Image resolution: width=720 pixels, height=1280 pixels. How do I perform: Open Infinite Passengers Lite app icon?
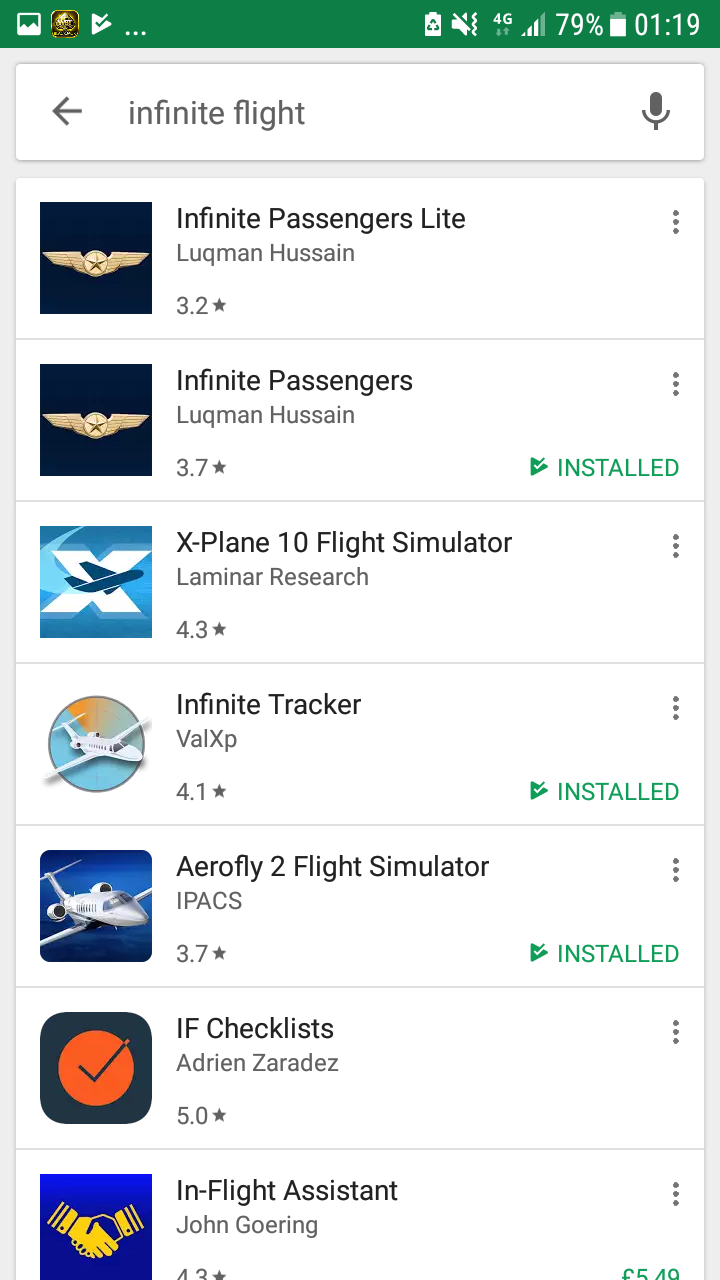[96, 258]
